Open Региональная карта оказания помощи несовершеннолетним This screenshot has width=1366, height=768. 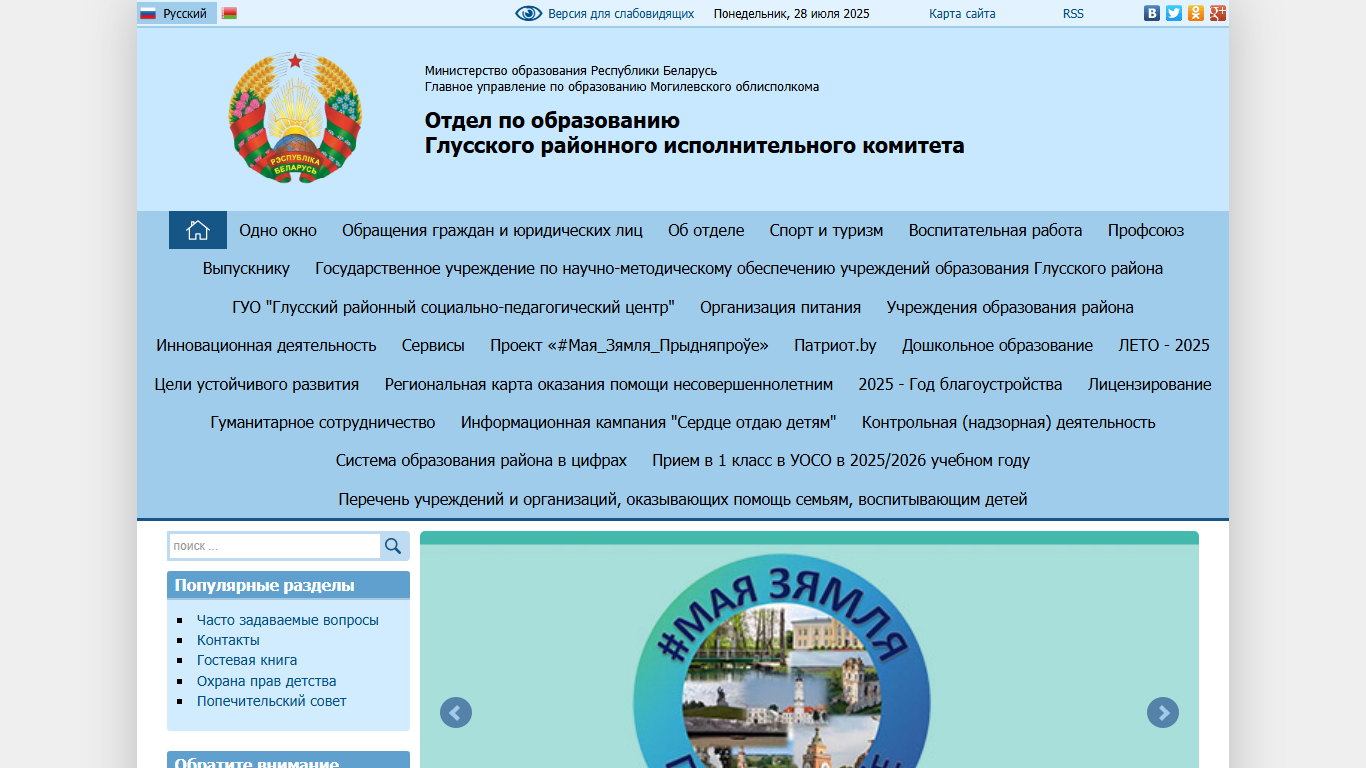point(609,384)
